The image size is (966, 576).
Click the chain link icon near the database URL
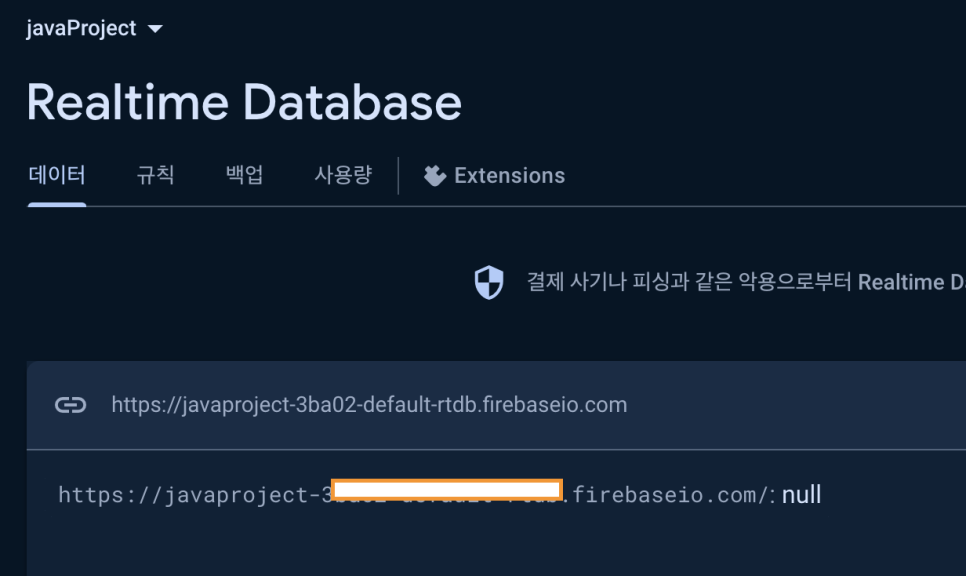[x=71, y=404]
